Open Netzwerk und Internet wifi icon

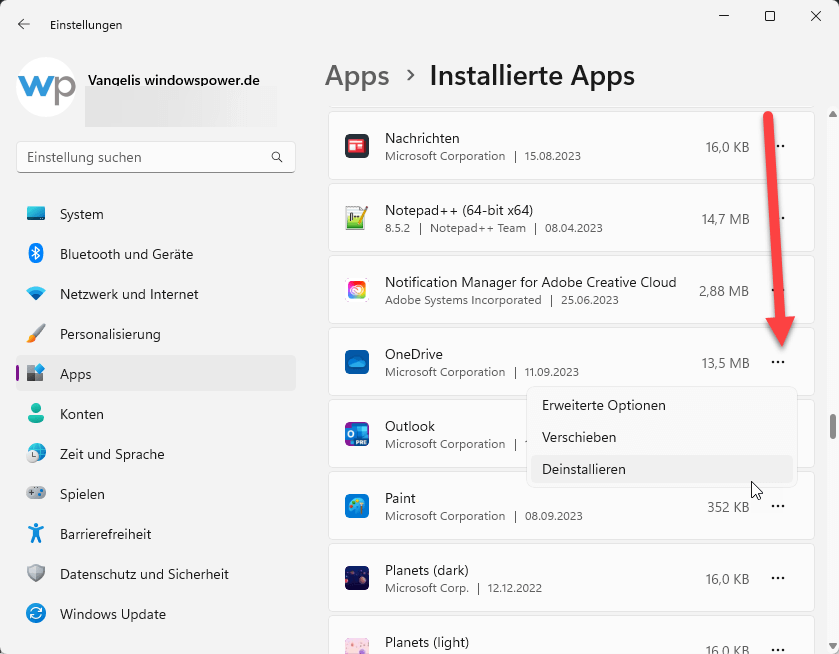tap(36, 293)
